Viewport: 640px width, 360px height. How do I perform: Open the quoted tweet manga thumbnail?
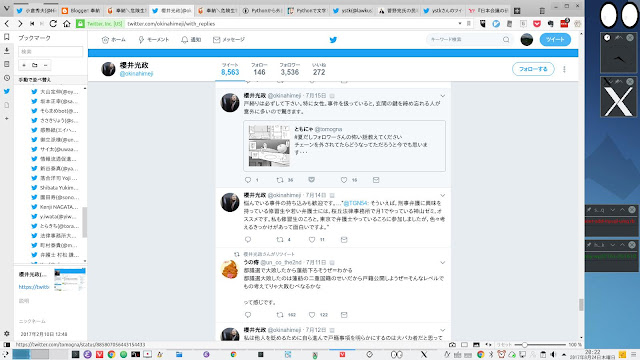coord(269,146)
